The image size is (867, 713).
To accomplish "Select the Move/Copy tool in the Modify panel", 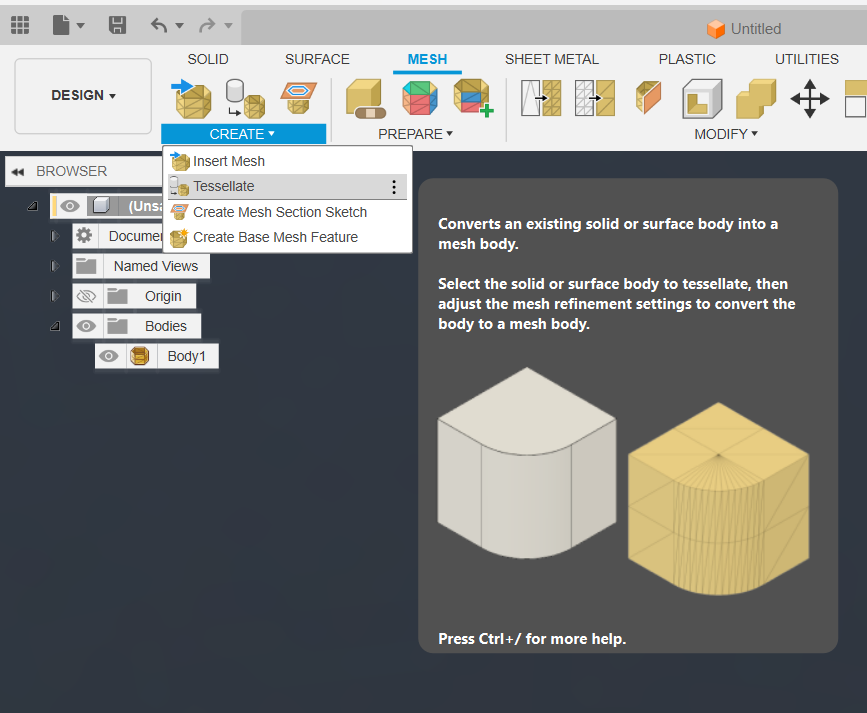I will click(810, 98).
